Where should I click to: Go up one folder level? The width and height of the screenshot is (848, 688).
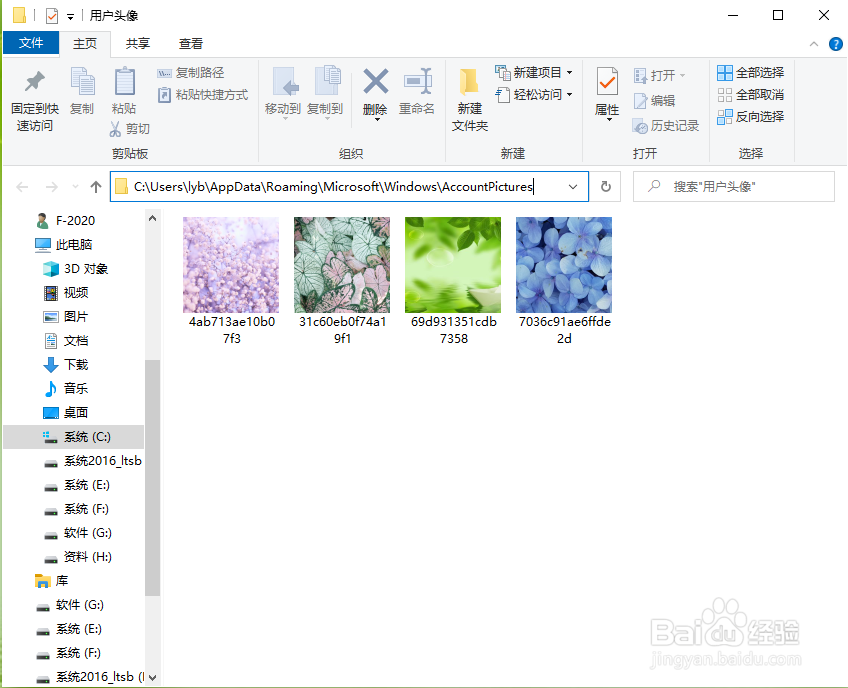(x=96, y=187)
